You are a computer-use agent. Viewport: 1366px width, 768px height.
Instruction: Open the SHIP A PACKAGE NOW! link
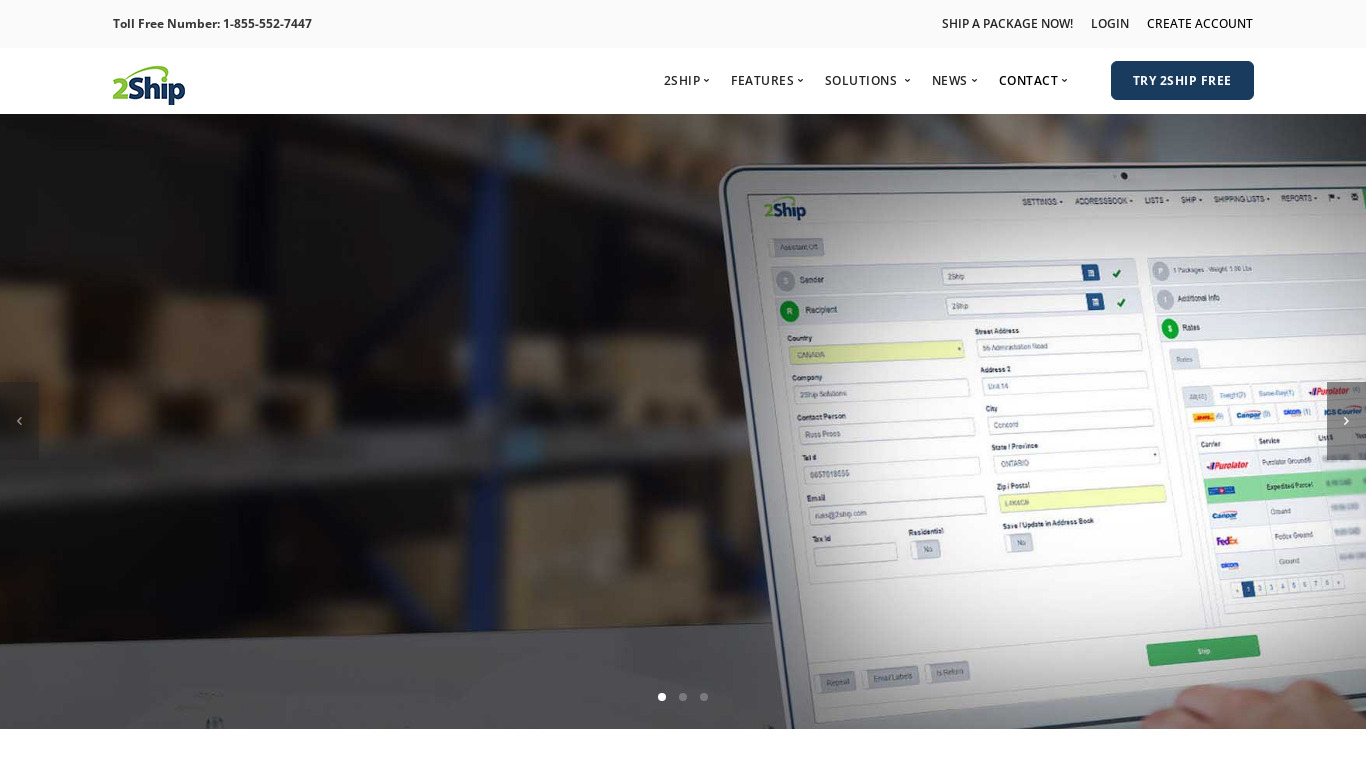point(1007,23)
